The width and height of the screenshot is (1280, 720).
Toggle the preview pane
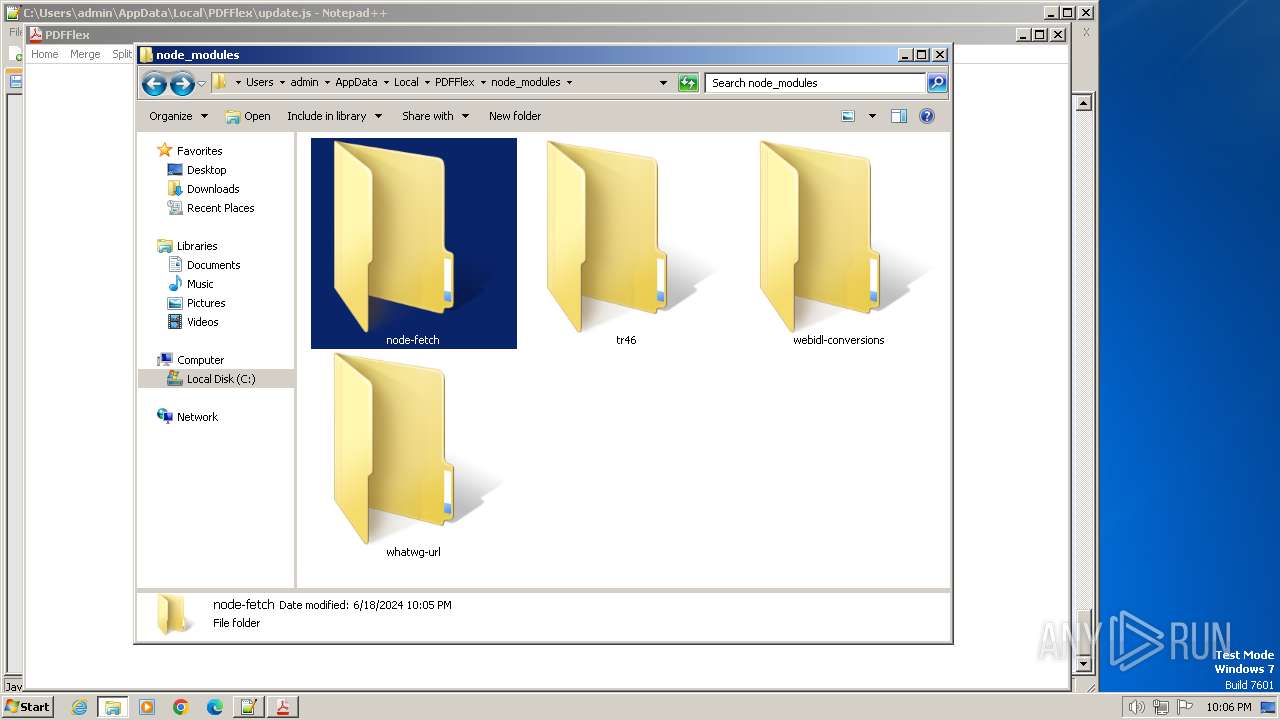click(899, 116)
